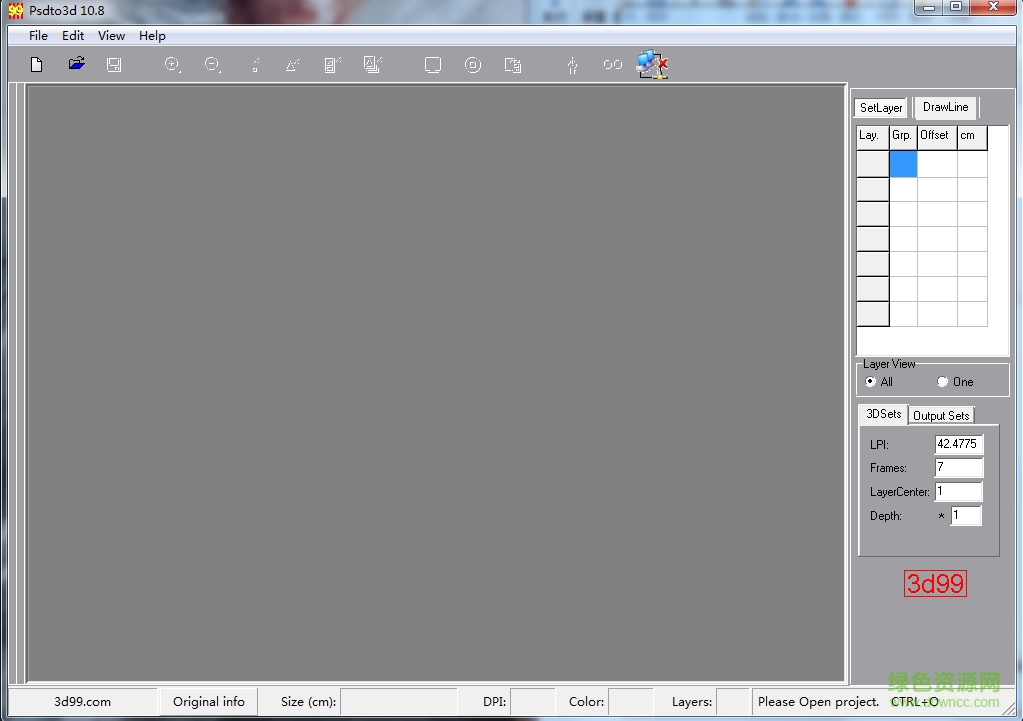
Task: Click the Layers status field
Action: coord(733,702)
